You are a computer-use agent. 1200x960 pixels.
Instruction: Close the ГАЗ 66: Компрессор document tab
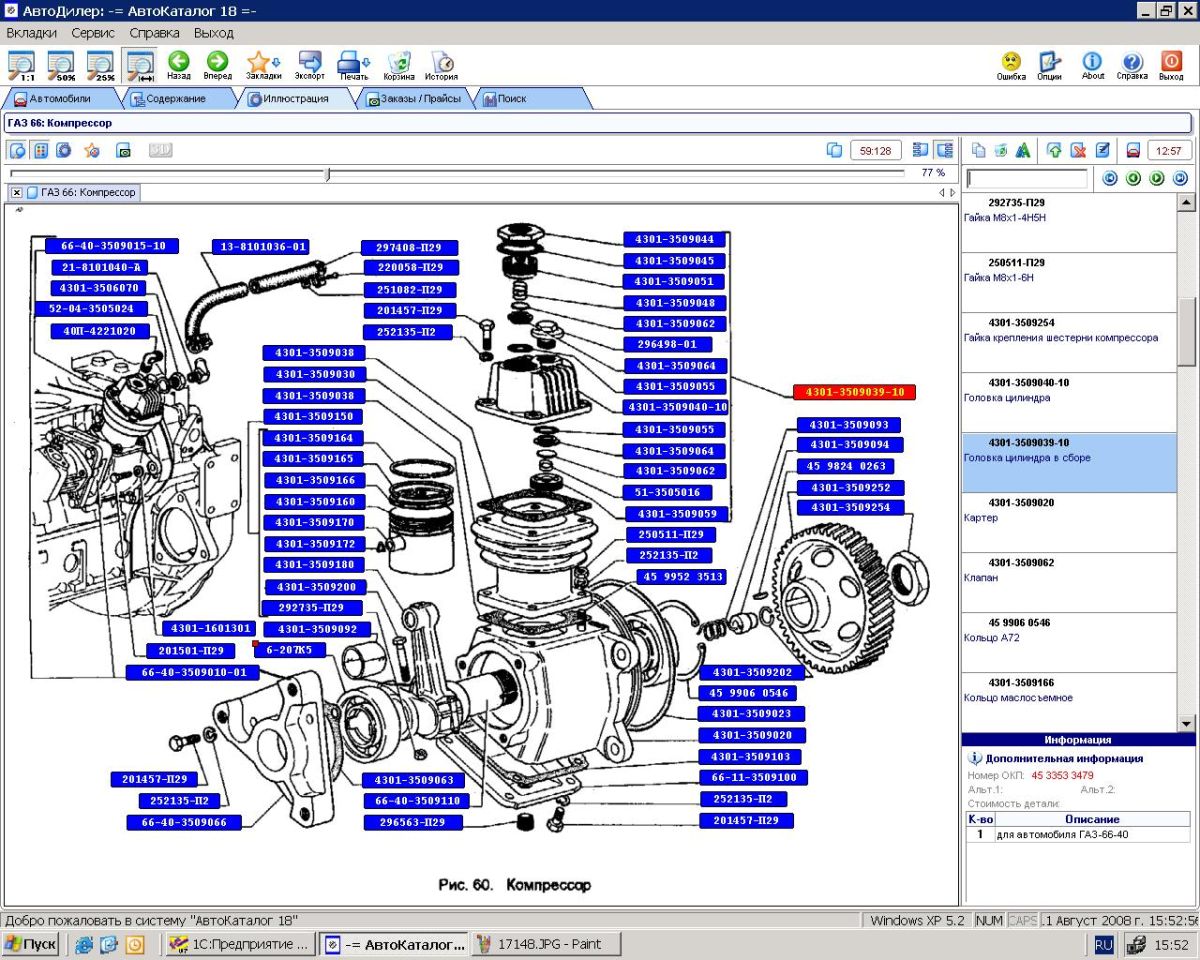point(17,192)
